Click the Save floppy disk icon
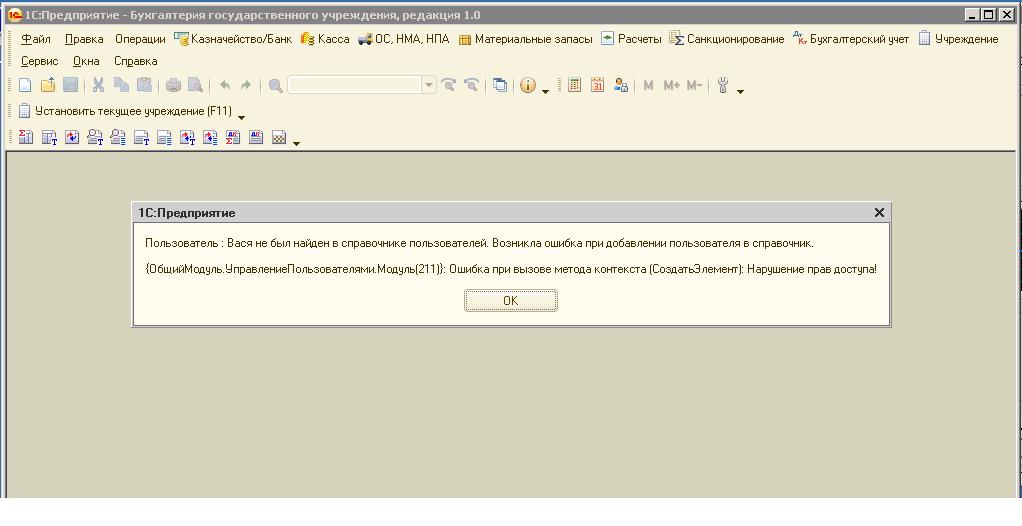Screen dimensions: 1022x526 tap(70, 85)
